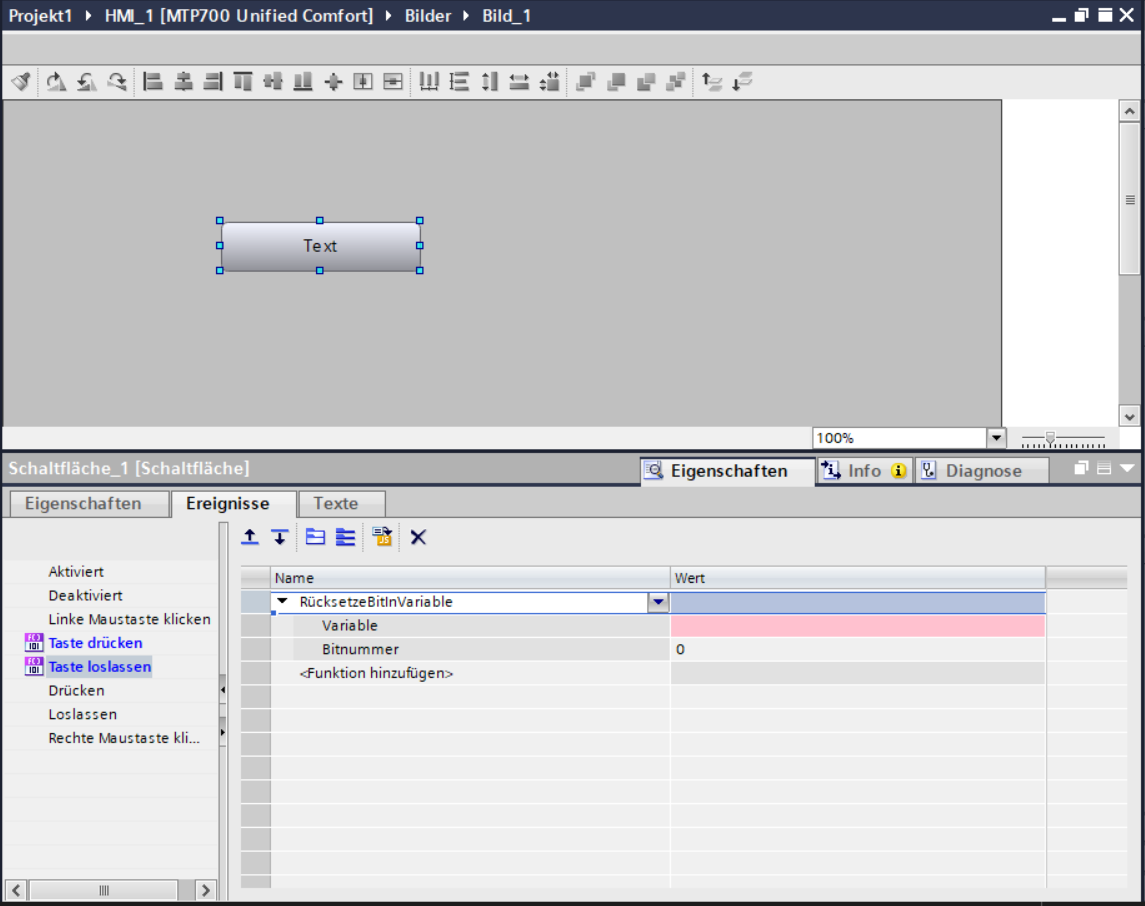This screenshot has width=1145, height=906.
Task: Open the Diagnose inspector tab
Action: 982,471
